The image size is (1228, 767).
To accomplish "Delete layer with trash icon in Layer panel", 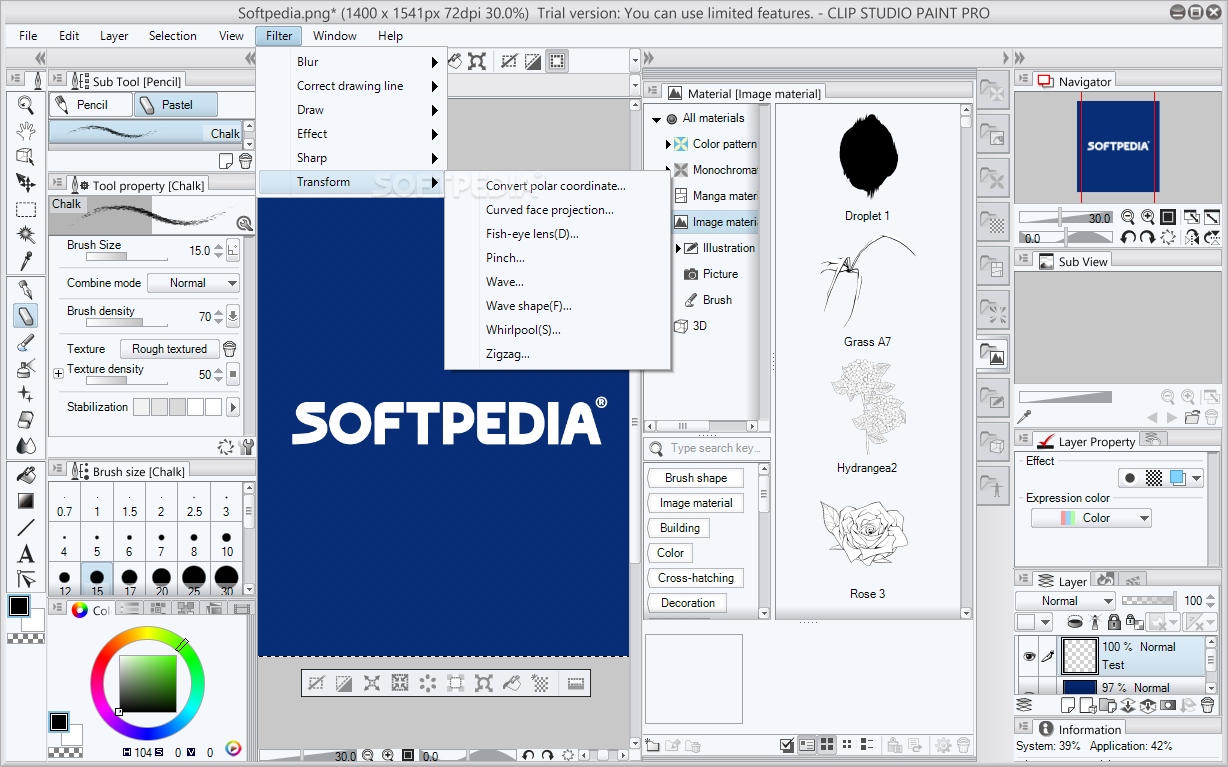I will (x=1208, y=706).
